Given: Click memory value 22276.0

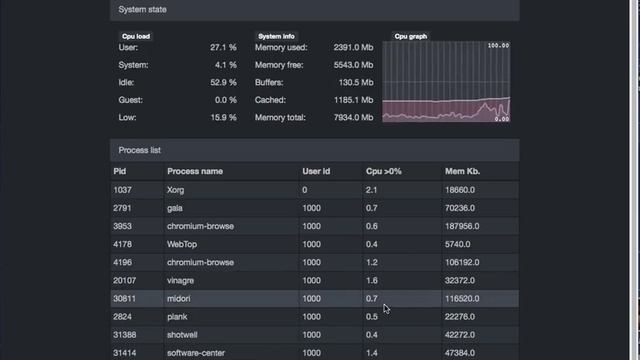Looking at the screenshot, I should tap(460, 317).
